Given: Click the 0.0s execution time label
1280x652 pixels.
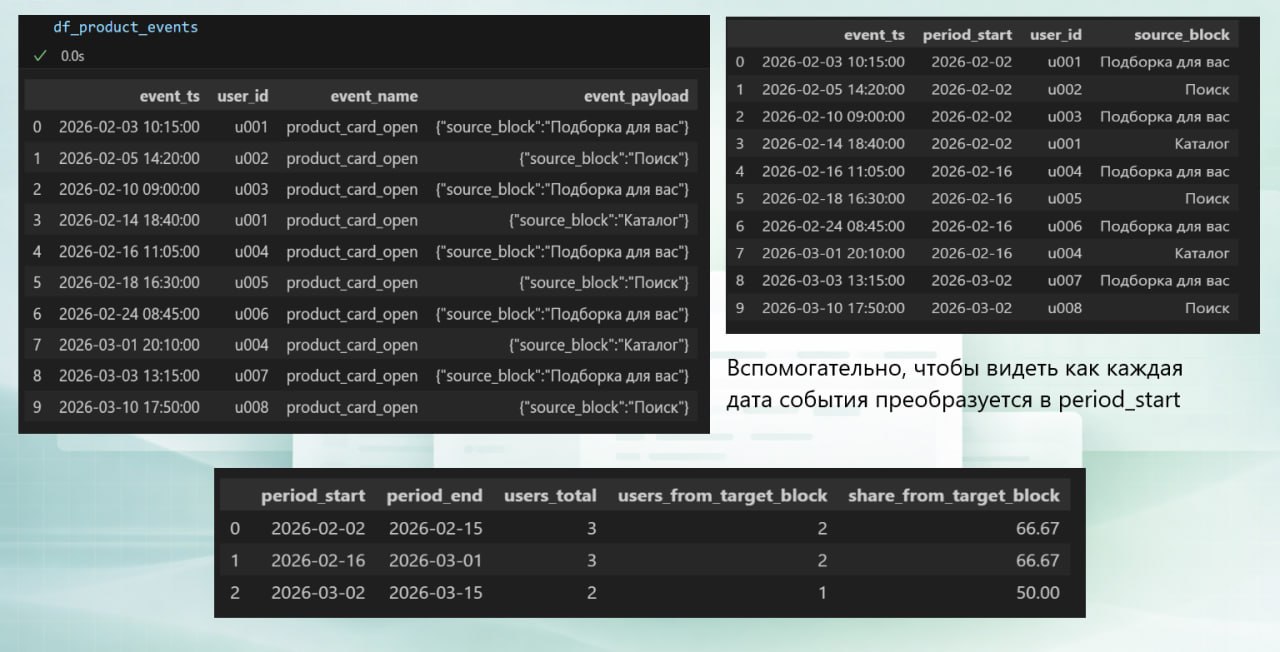Looking at the screenshot, I should 73,57.
